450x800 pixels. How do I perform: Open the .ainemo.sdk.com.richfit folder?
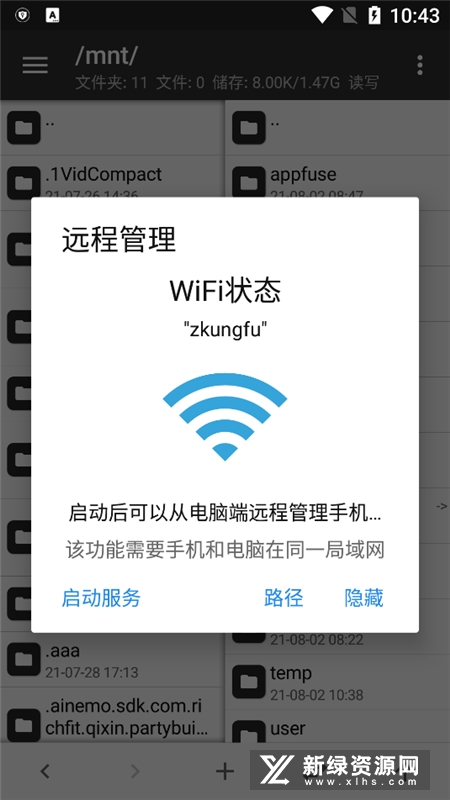click(x=112, y=715)
